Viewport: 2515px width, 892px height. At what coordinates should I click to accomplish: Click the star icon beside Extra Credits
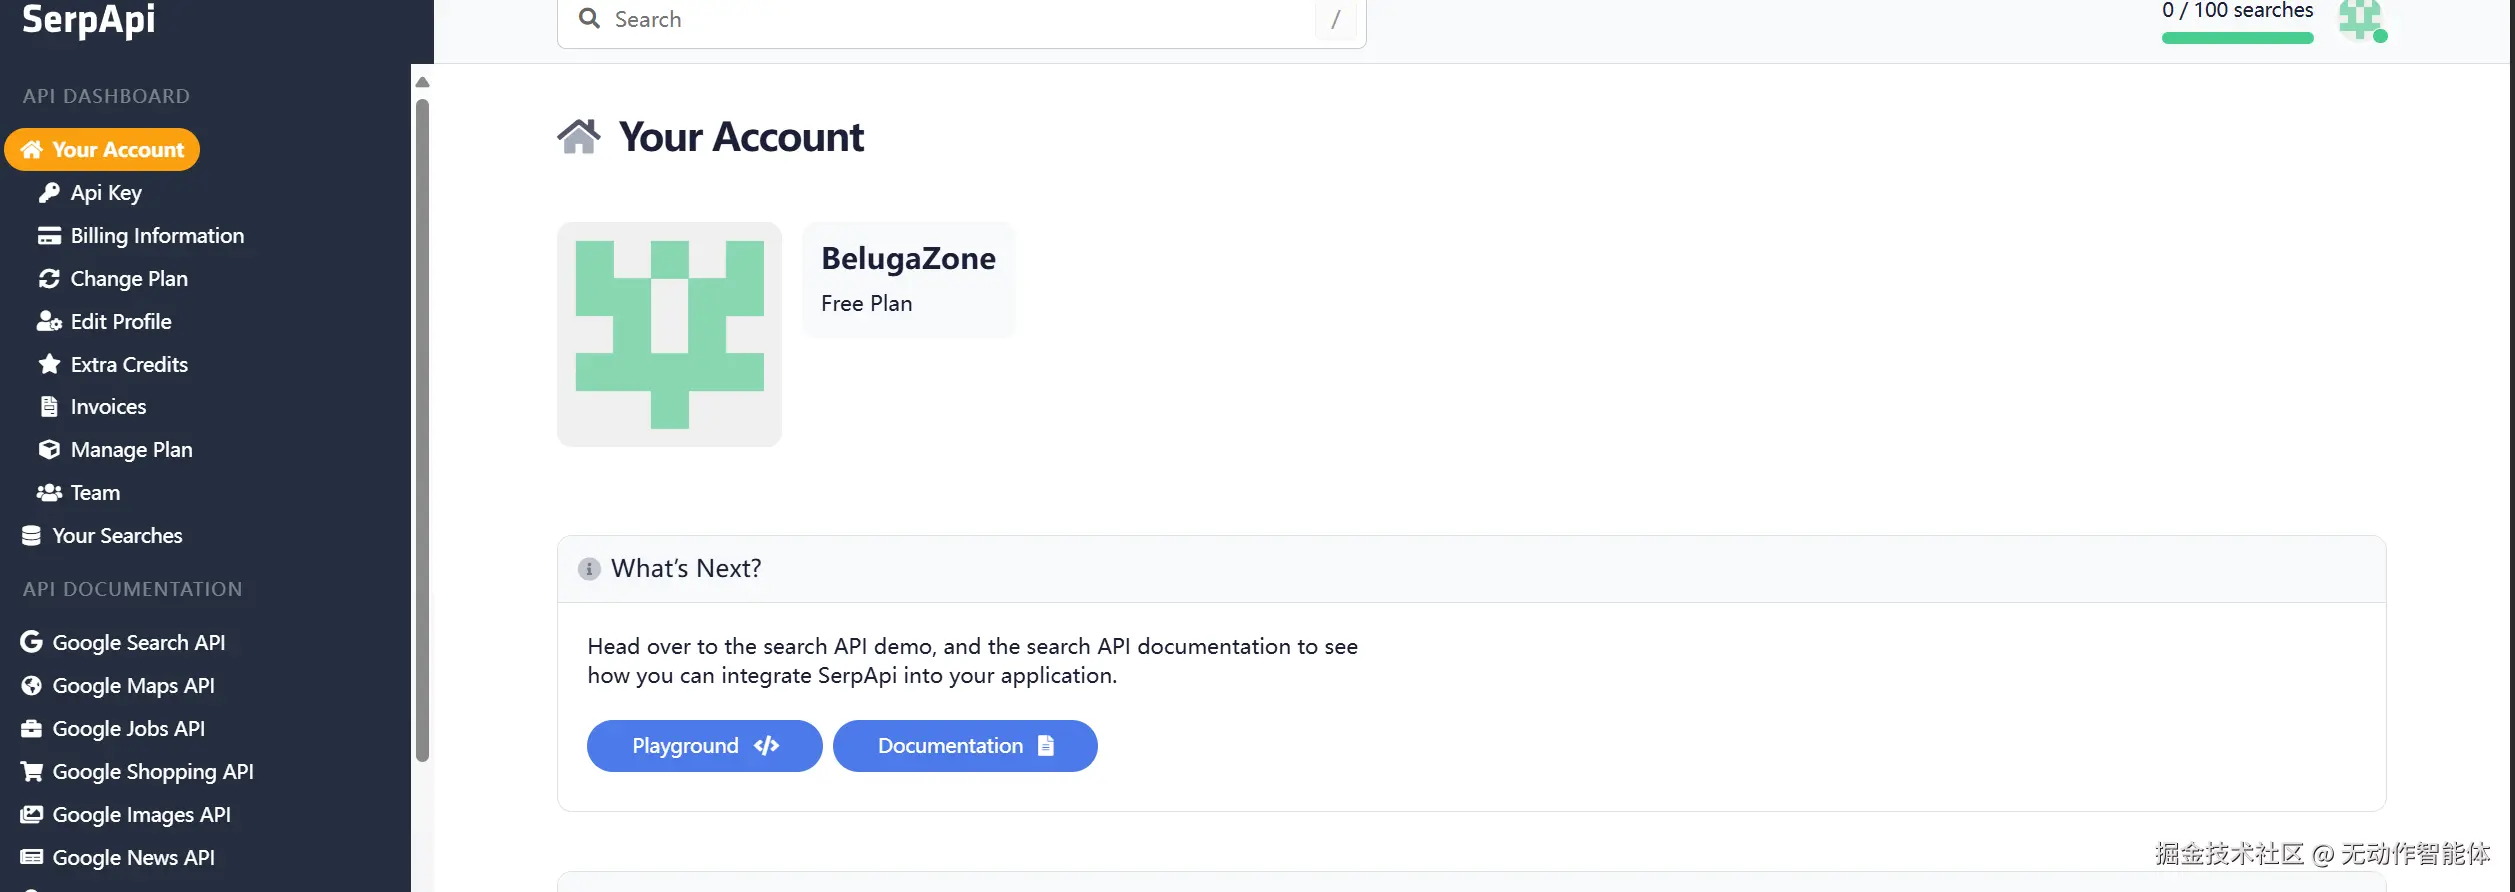click(x=49, y=364)
